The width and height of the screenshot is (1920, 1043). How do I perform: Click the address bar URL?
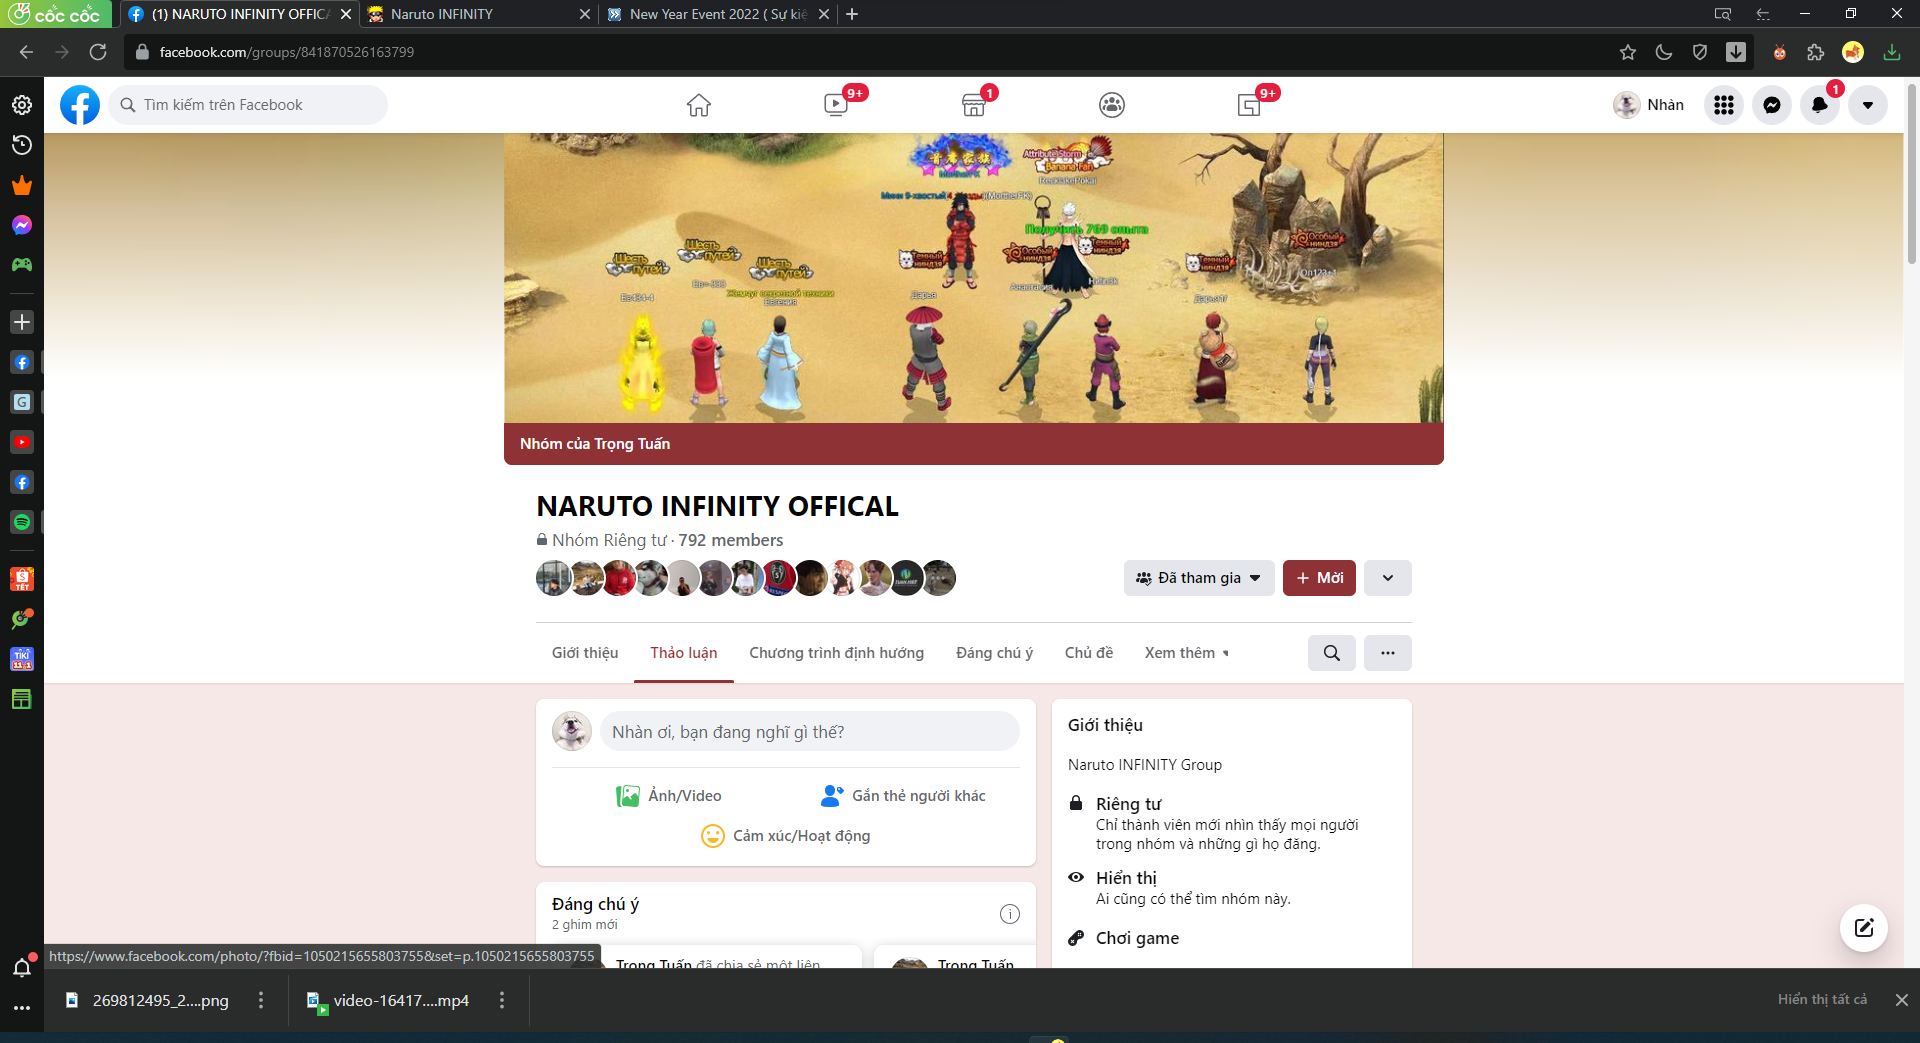click(x=286, y=52)
